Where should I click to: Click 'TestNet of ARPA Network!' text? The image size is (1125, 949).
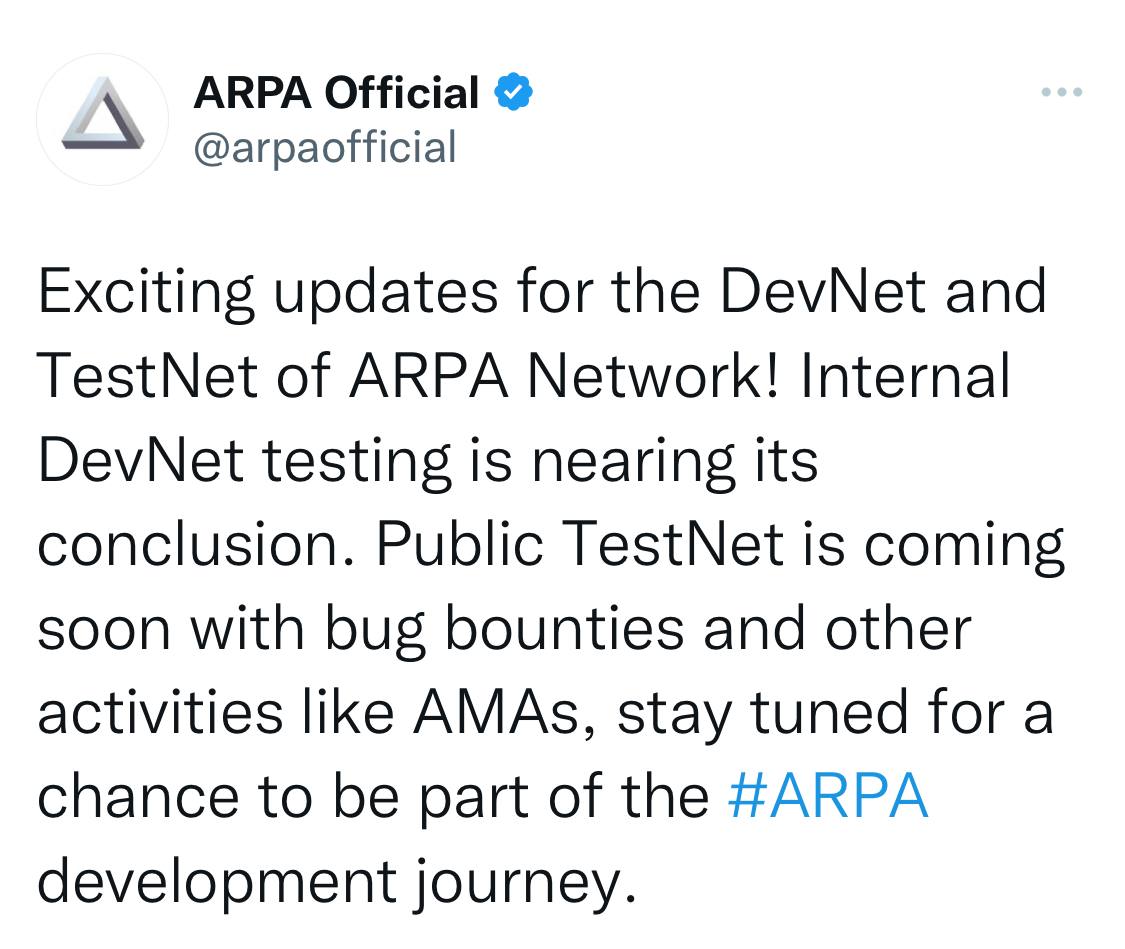pyautogui.click(x=407, y=375)
